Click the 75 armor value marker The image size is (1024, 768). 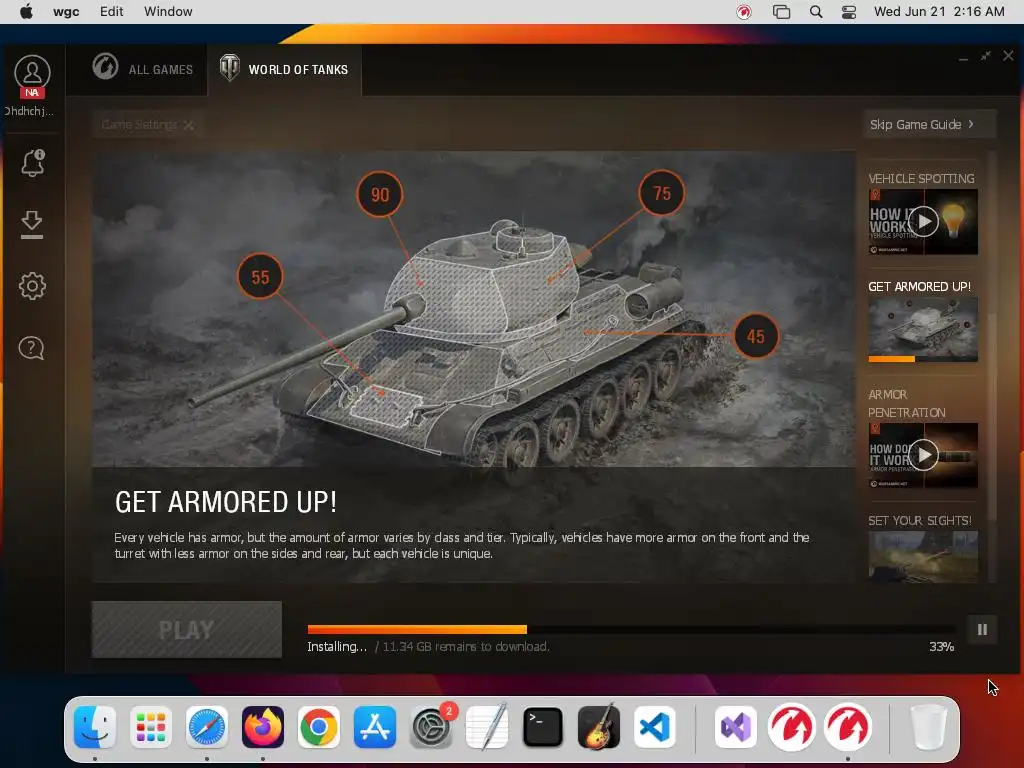pyautogui.click(x=662, y=193)
